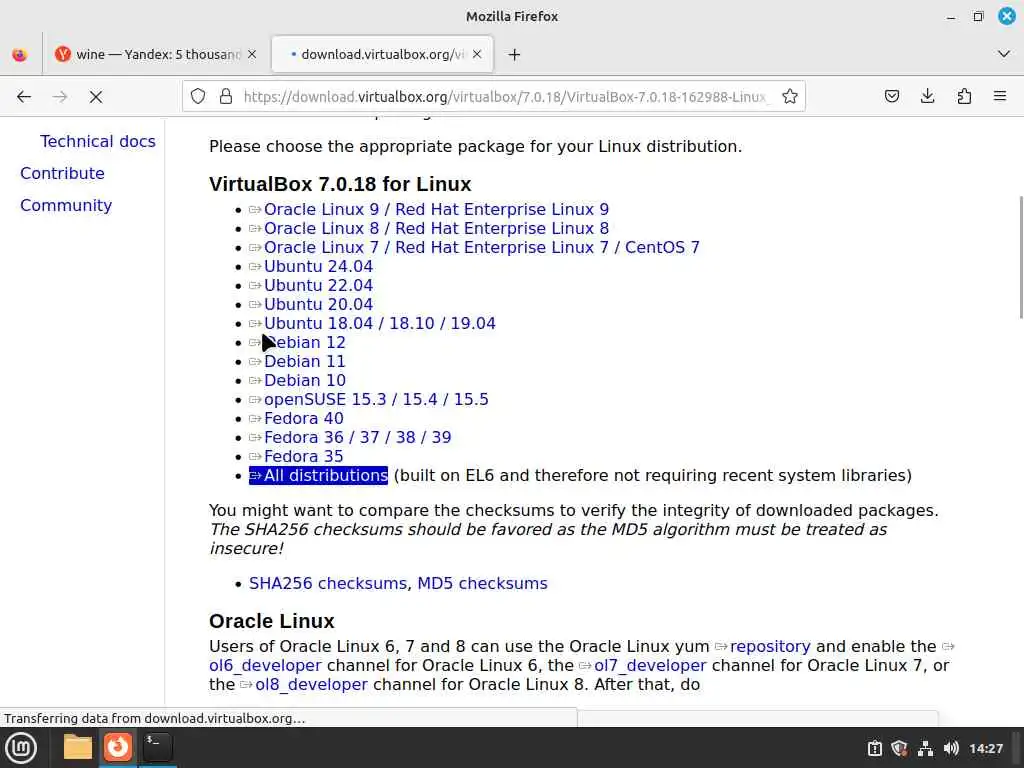The image size is (1024, 768).
Task: Open Technical docs sidebar link
Action: tap(98, 142)
